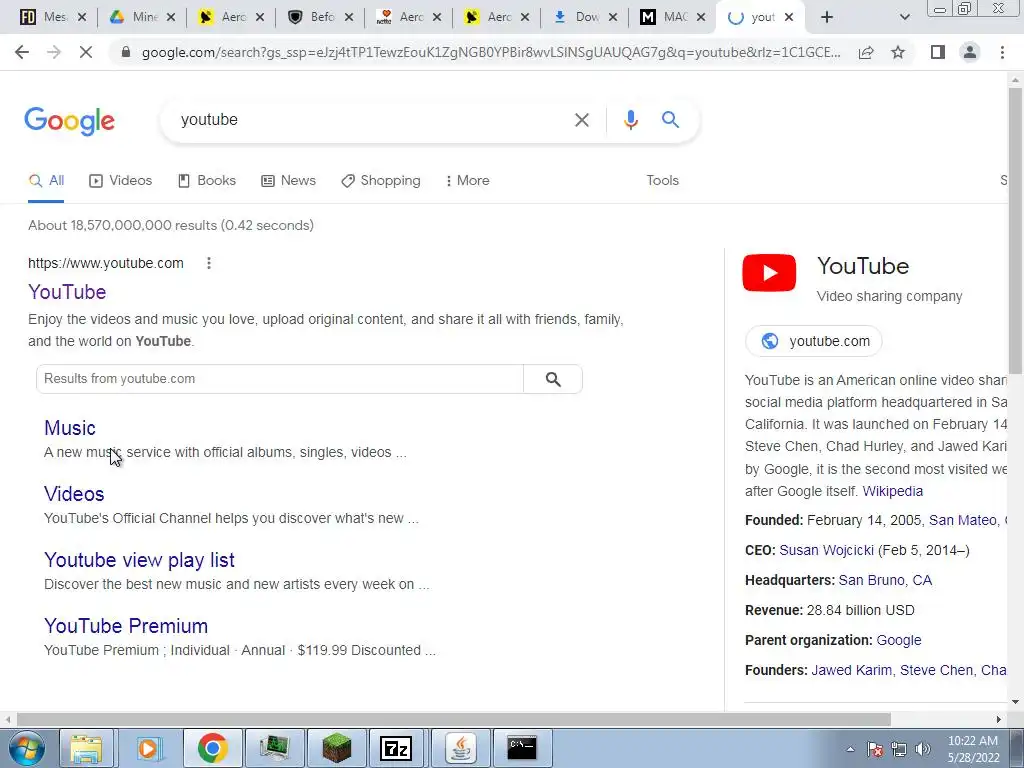The image size is (1024, 768).
Task: Open Susan Wojcicki link
Action: pyautogui.click(x=826, y=551)
